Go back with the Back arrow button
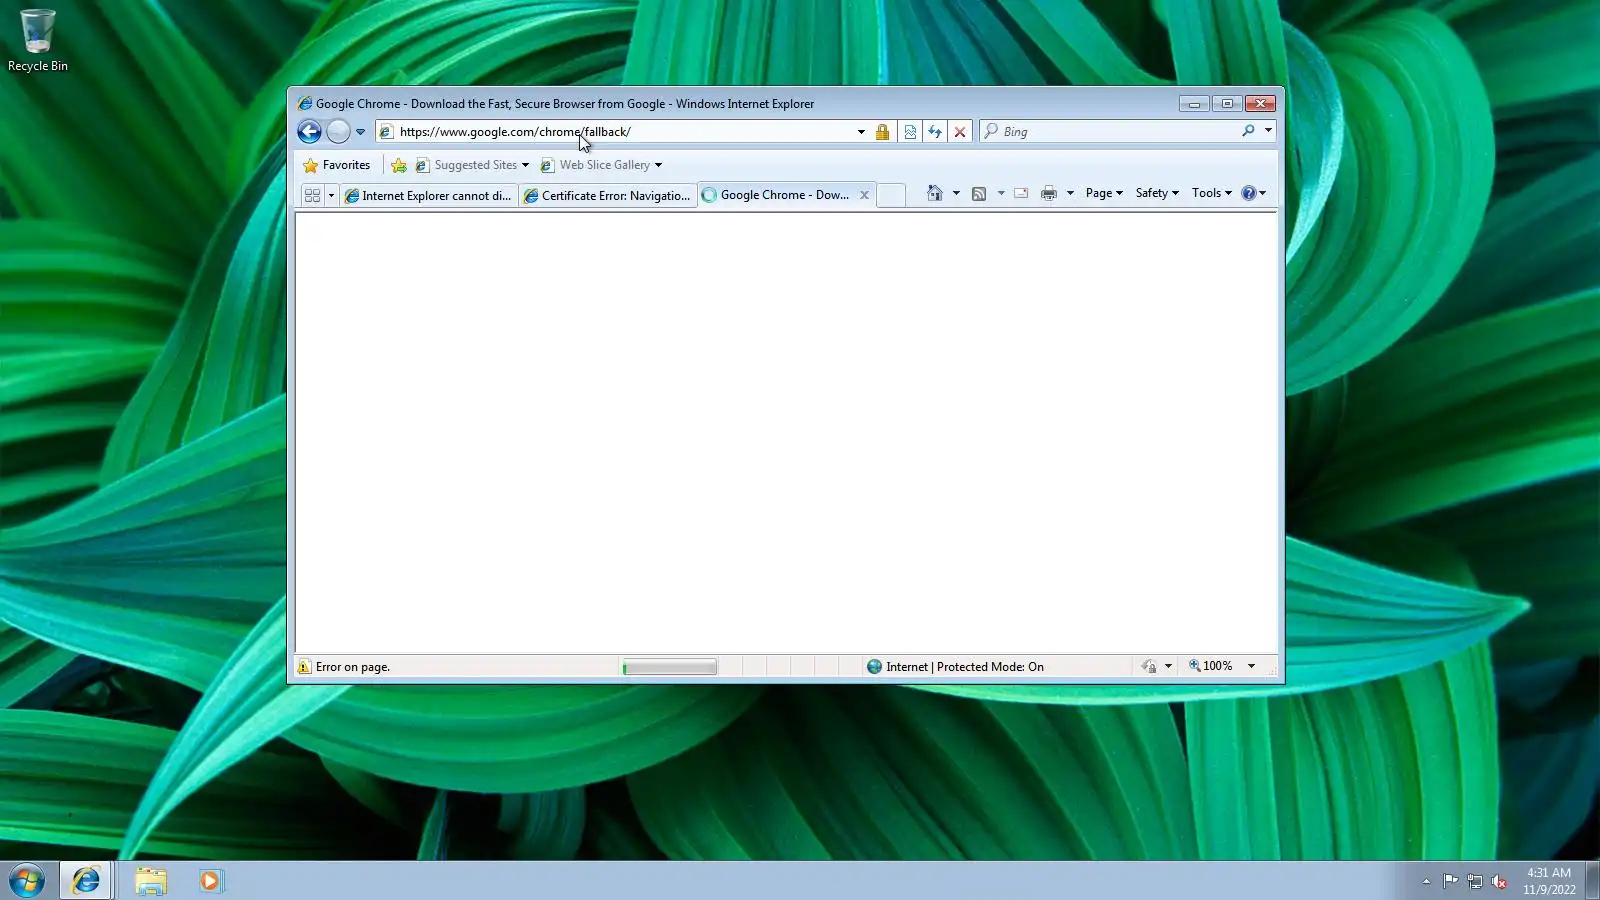 point(309,131)
